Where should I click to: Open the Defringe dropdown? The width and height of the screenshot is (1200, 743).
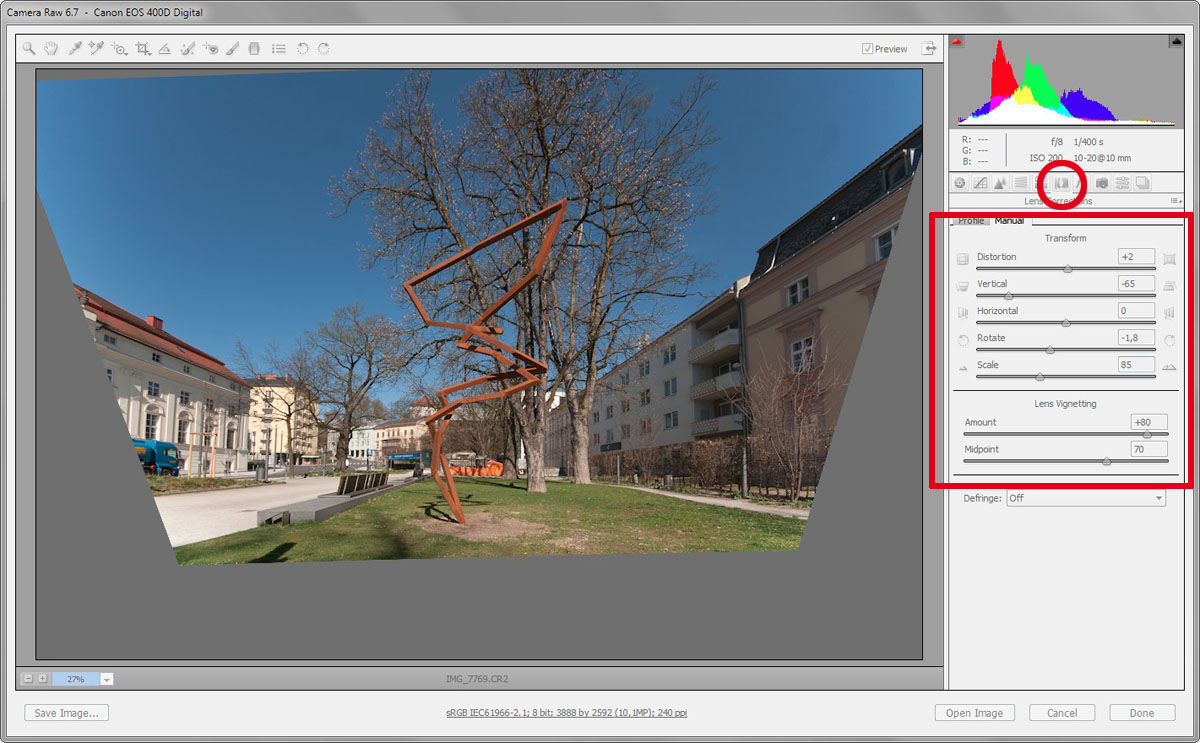pyautogui.click(x=1085, y=498)
